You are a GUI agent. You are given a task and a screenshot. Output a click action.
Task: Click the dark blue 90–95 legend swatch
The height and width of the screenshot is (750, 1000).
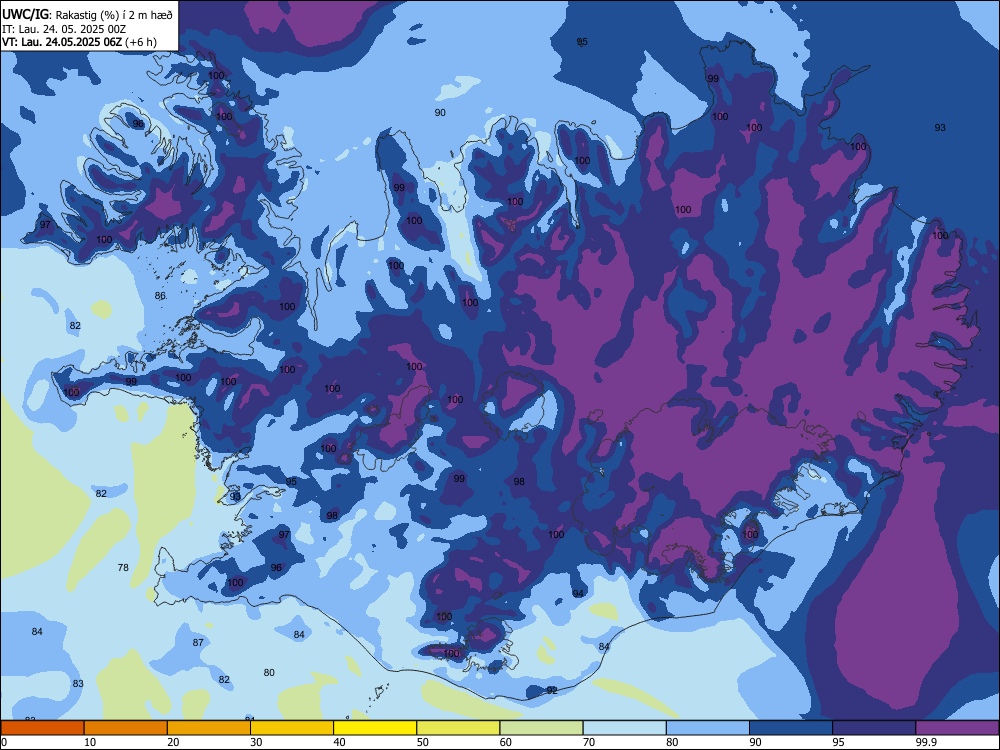791,728
